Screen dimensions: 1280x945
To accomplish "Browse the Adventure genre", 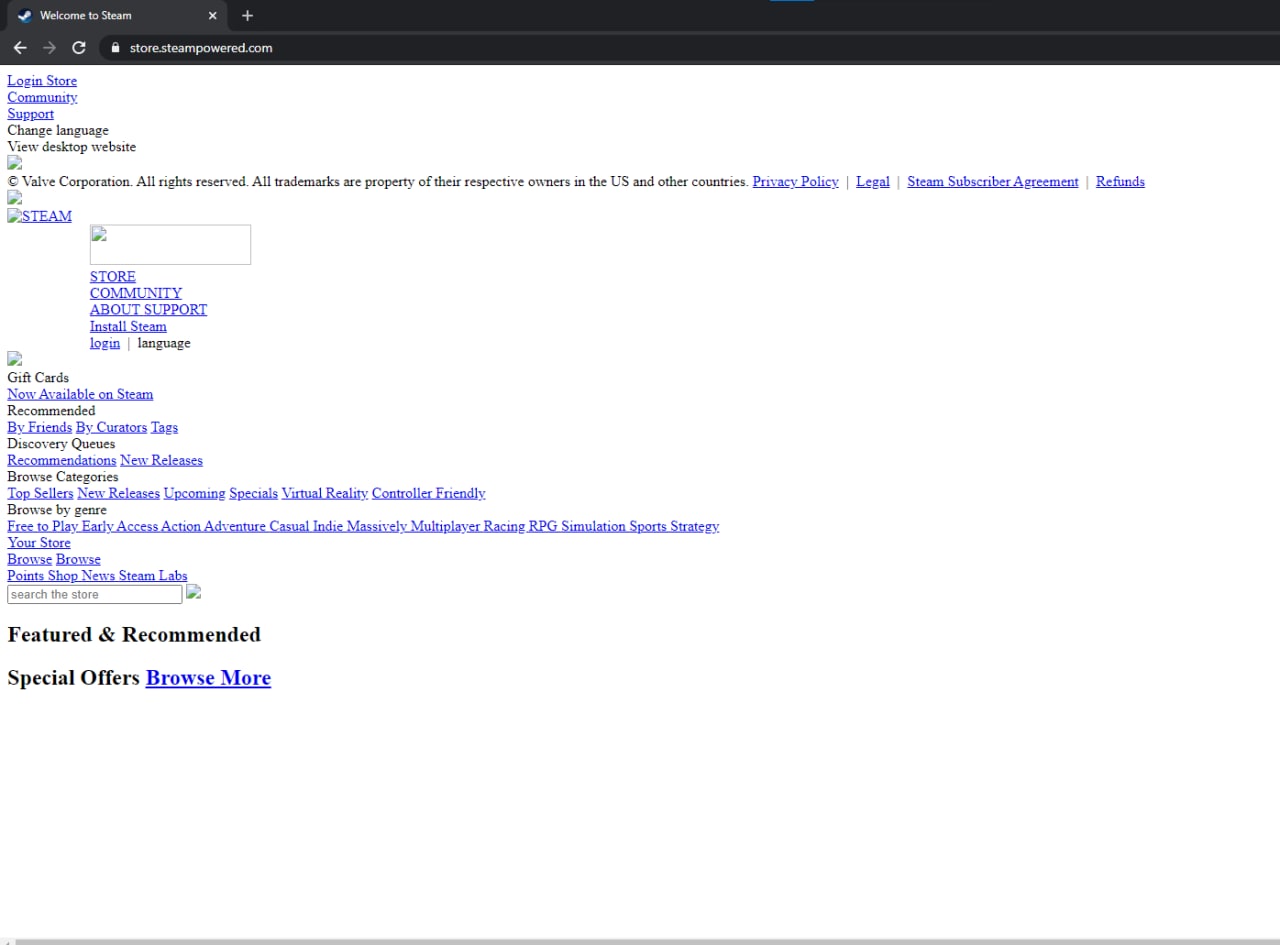I will point(235,526).
